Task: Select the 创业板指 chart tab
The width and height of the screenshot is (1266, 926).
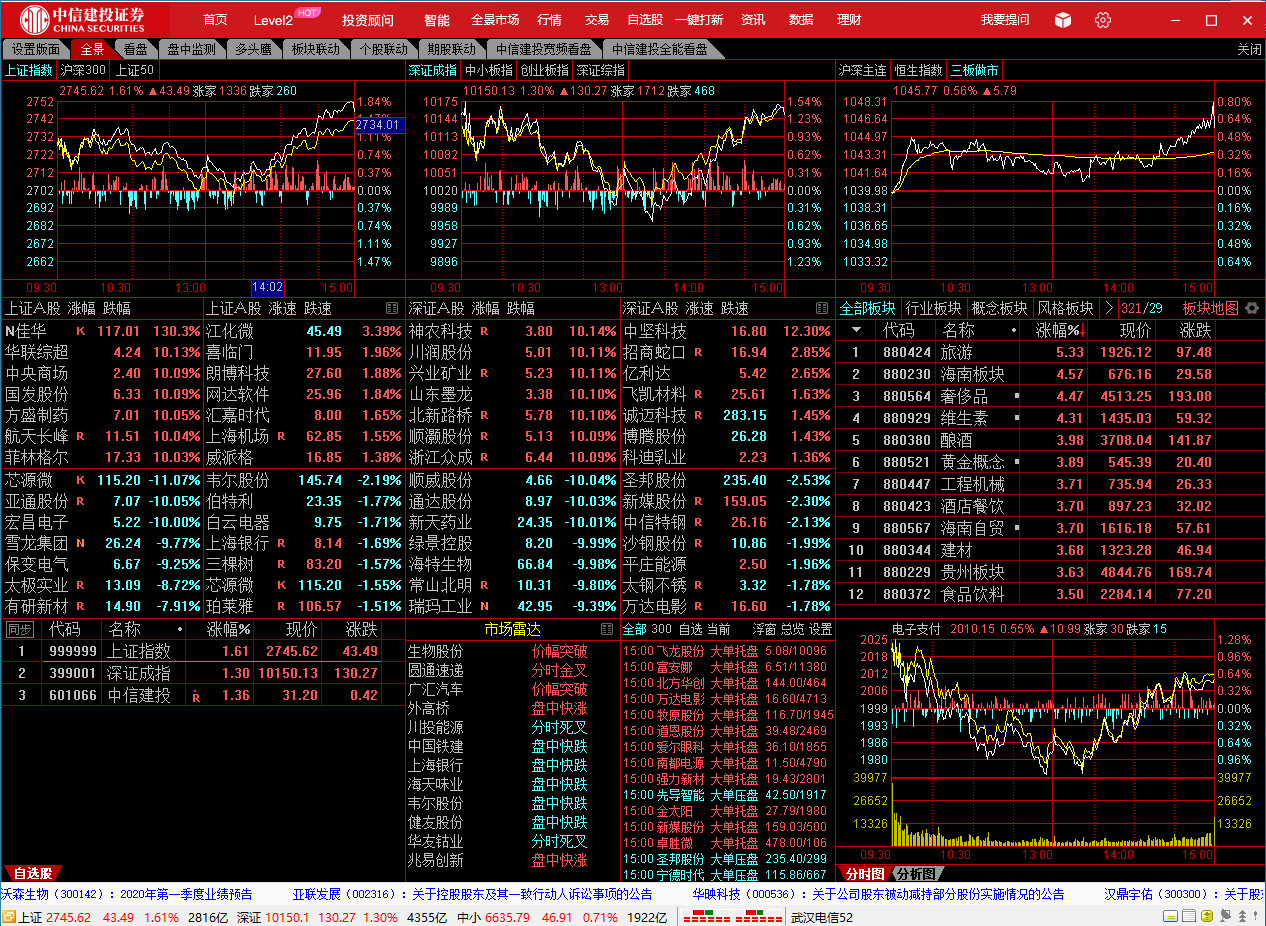Action: coord(545,70)
